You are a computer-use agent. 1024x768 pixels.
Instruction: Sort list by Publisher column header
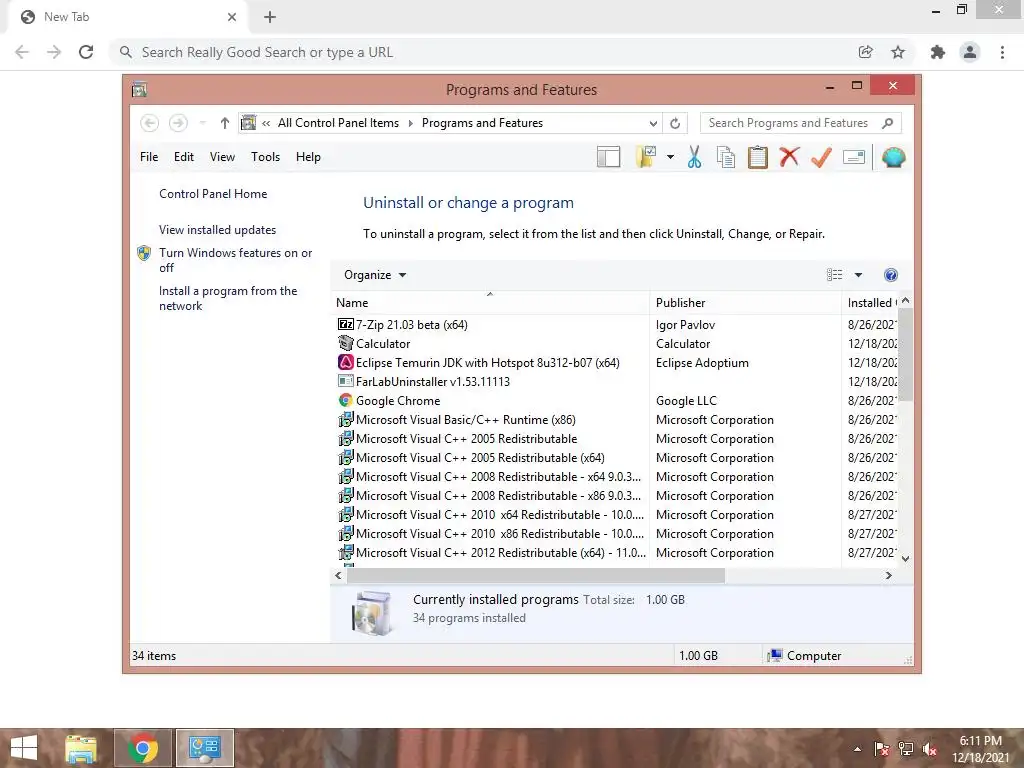(746, 303)
